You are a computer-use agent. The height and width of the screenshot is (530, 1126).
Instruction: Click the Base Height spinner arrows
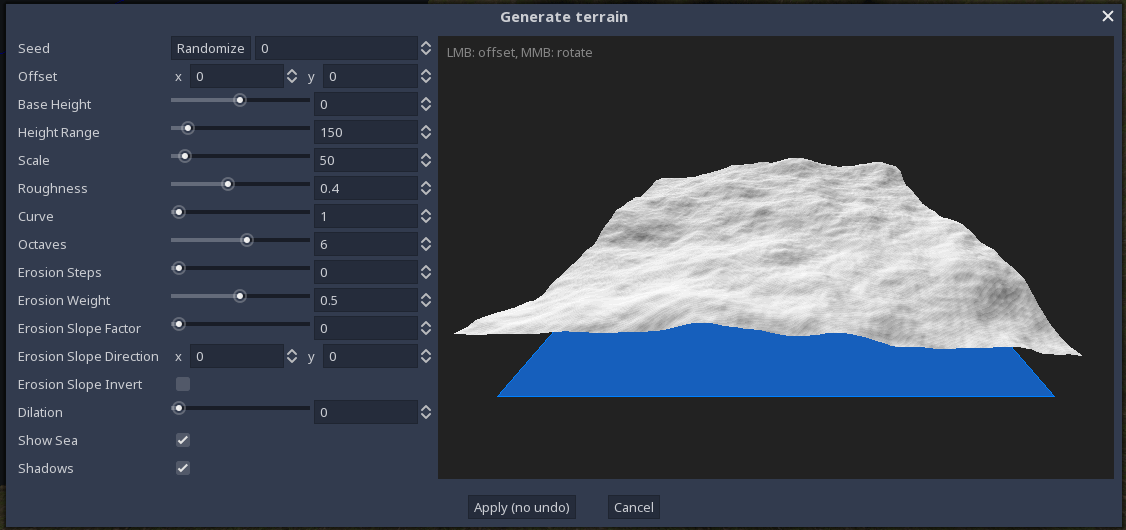click(x=426, y=104)
